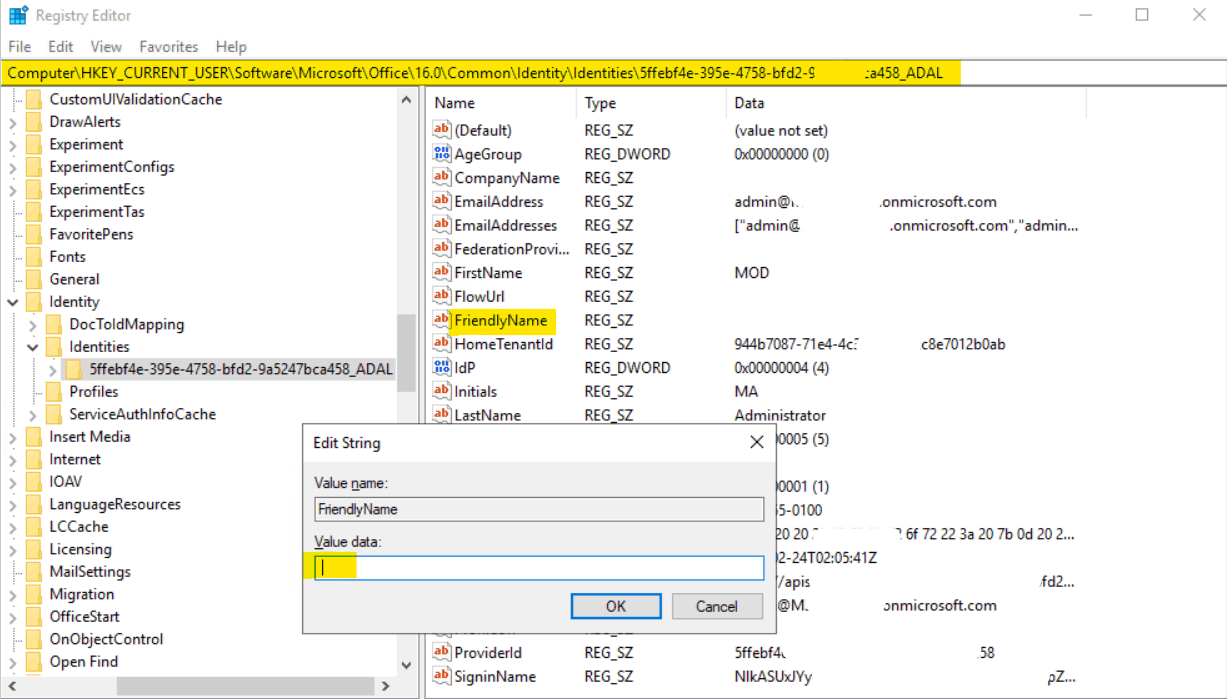Open the File menu
Viewport: 1227px width, 699px height.
pyautogui.click(x=20, y=46)
